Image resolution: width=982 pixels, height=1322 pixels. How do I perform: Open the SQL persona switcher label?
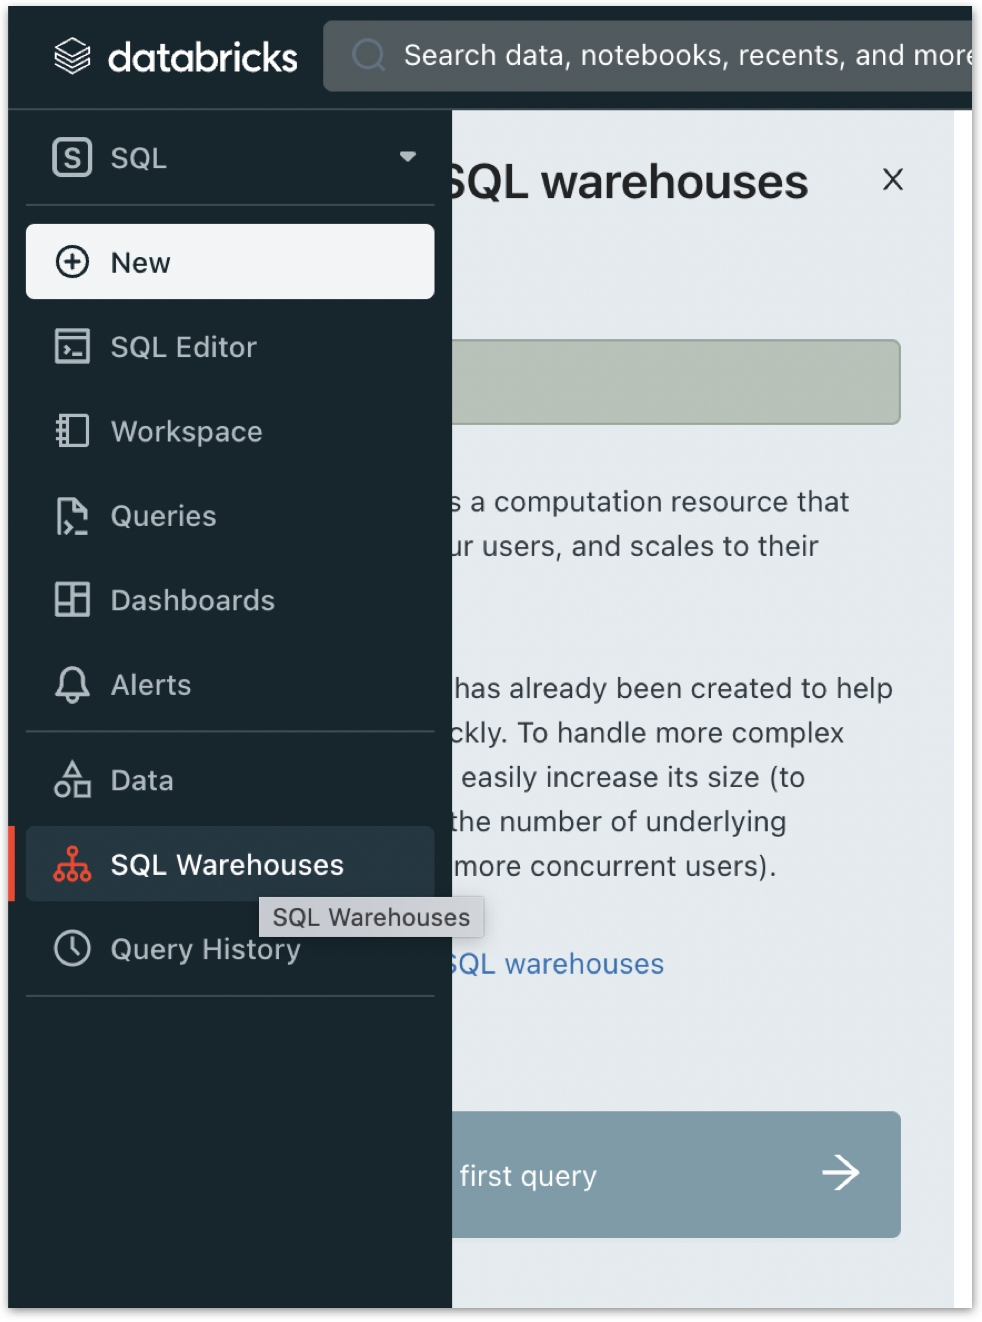(x=138, y=158)
